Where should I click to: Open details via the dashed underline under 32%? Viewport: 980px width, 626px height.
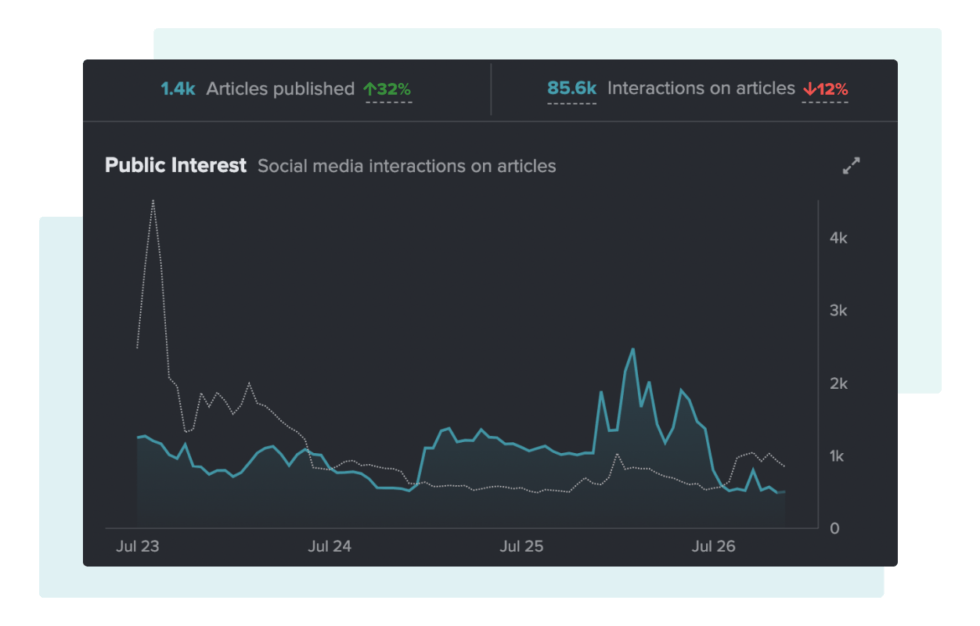click(388, 104)
